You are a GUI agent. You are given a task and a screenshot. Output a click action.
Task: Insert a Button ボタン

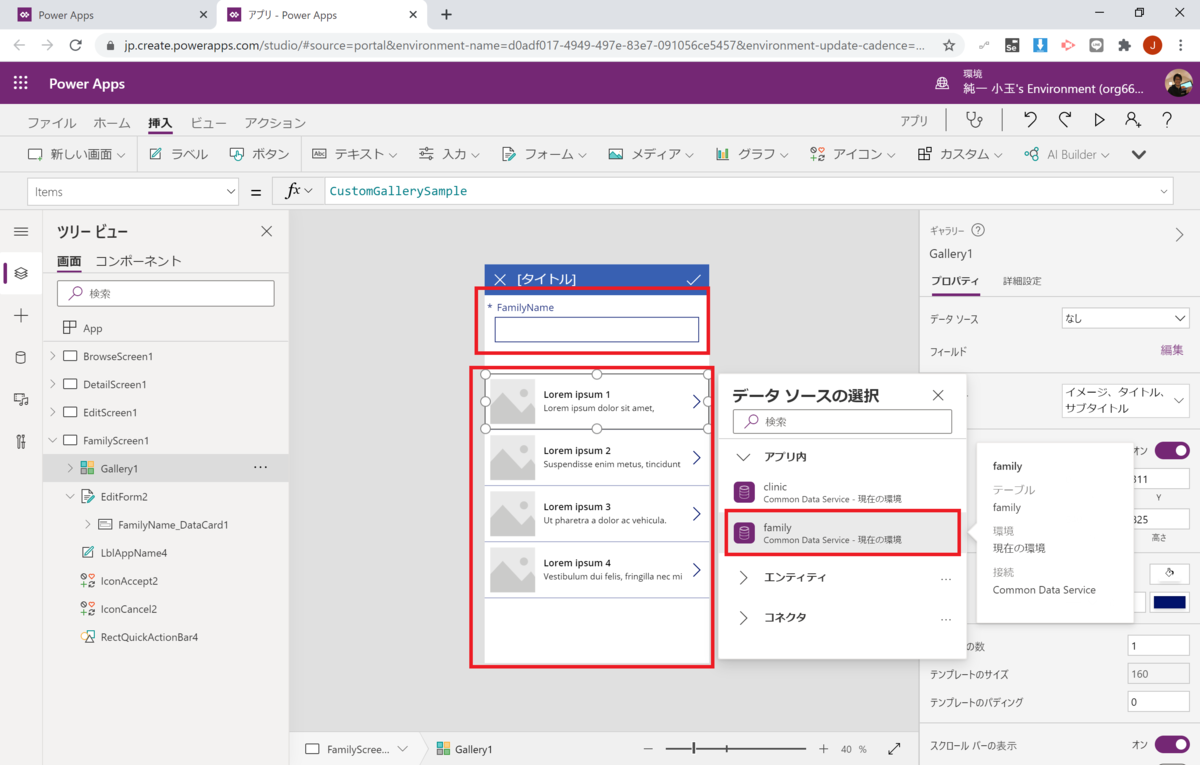click(x=259, y=154)
